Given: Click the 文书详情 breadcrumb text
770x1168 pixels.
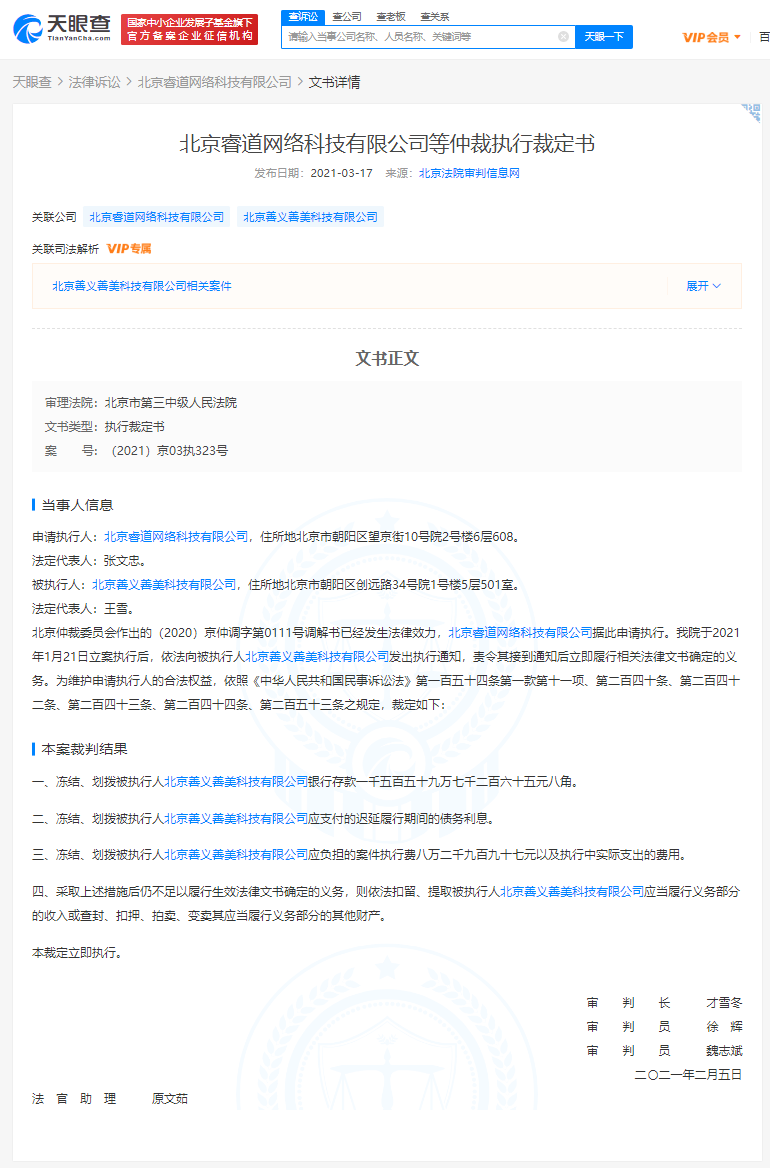Looking at the screenshot, I should (334, 83).
